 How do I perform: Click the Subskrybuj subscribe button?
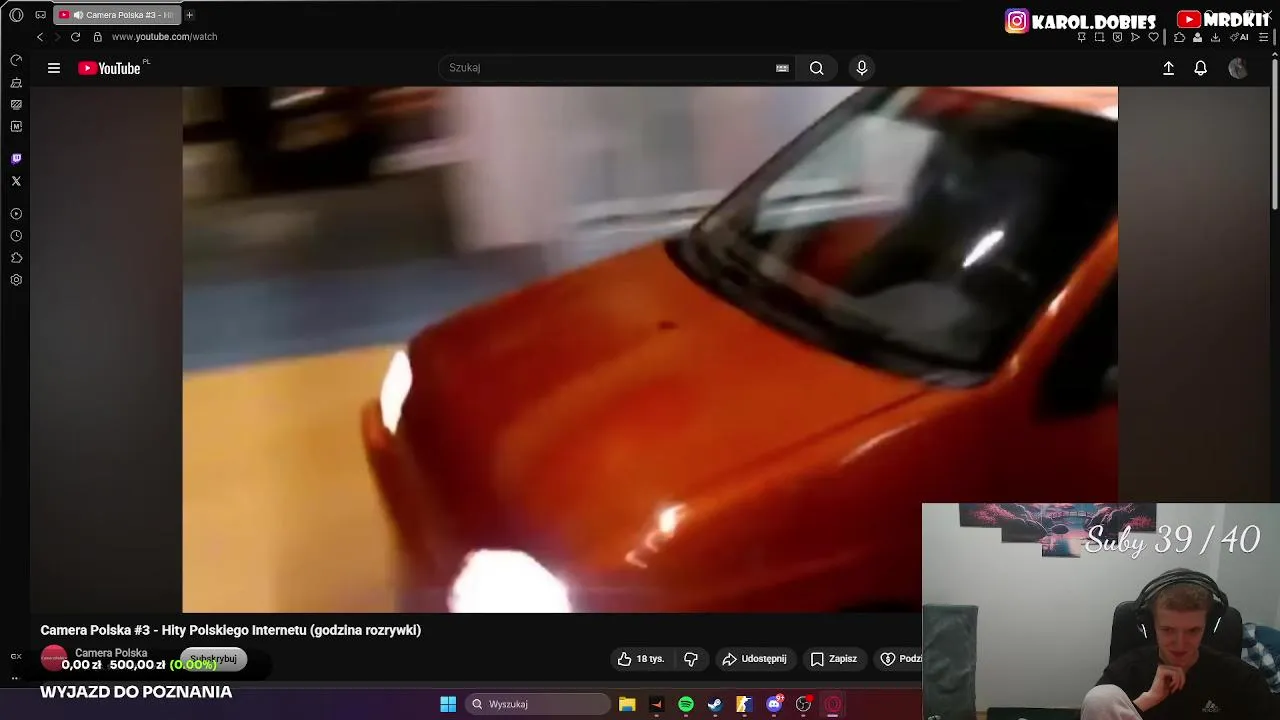[213, 659]
